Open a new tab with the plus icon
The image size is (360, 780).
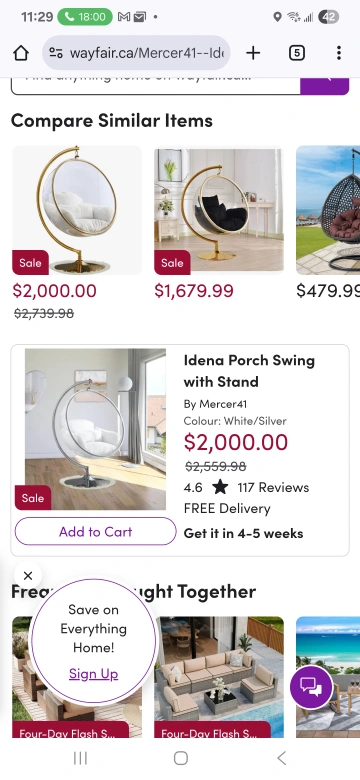tap(253, 53)
